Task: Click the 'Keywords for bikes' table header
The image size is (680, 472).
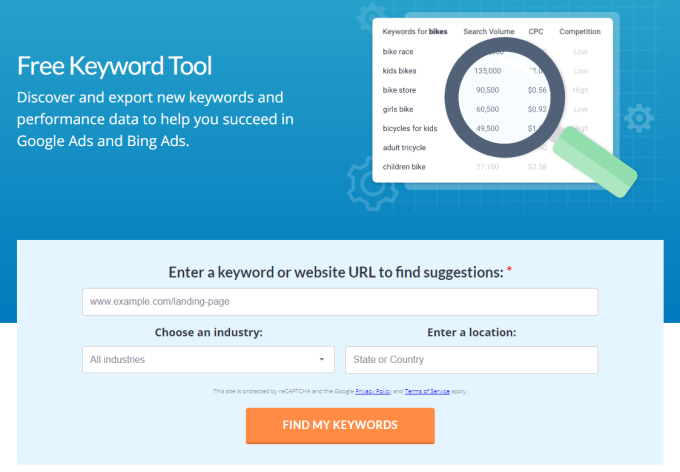Action: (x=415, y=31)
